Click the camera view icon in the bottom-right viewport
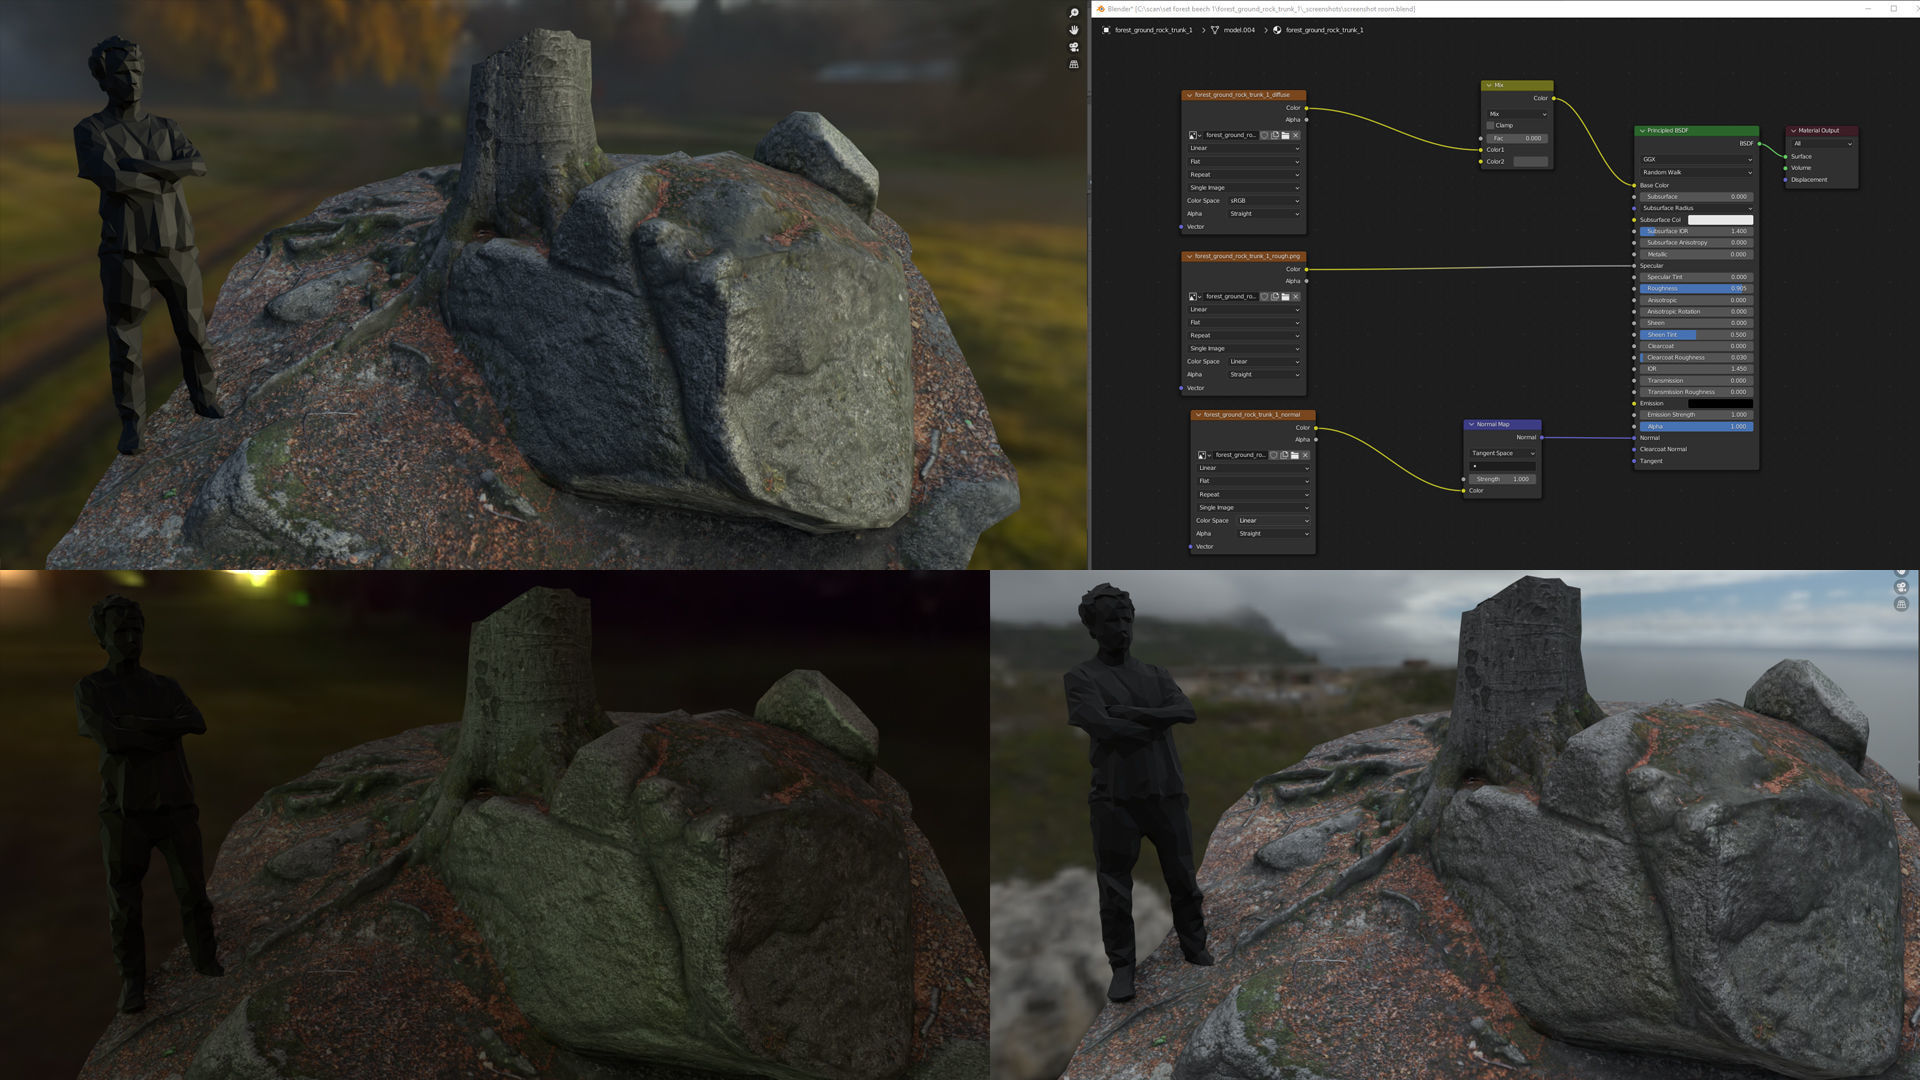The image size is (1920, 1080). tap(1901, 587)
